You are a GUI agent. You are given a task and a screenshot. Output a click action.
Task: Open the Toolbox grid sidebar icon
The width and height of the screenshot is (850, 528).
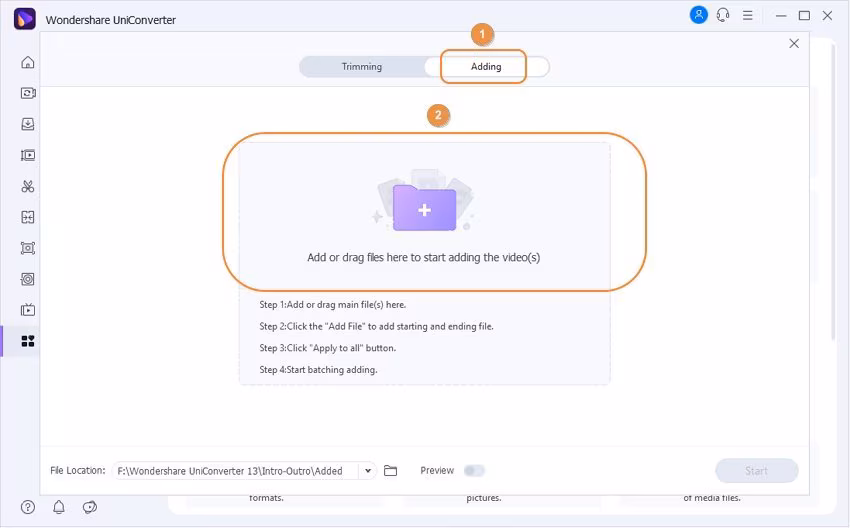(28, 341)
